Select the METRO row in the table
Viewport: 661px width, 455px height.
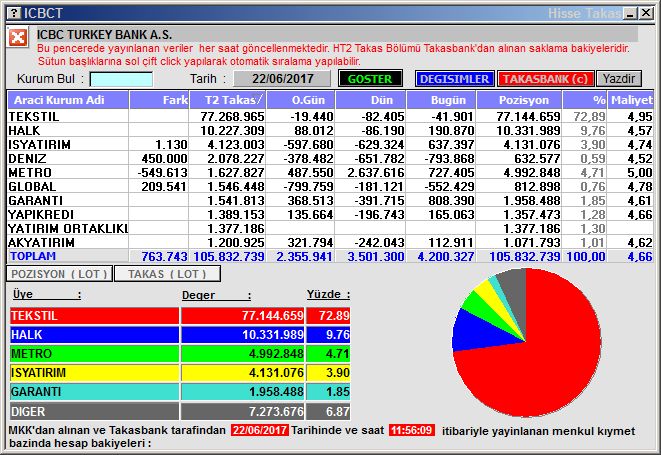click(330, 172)
